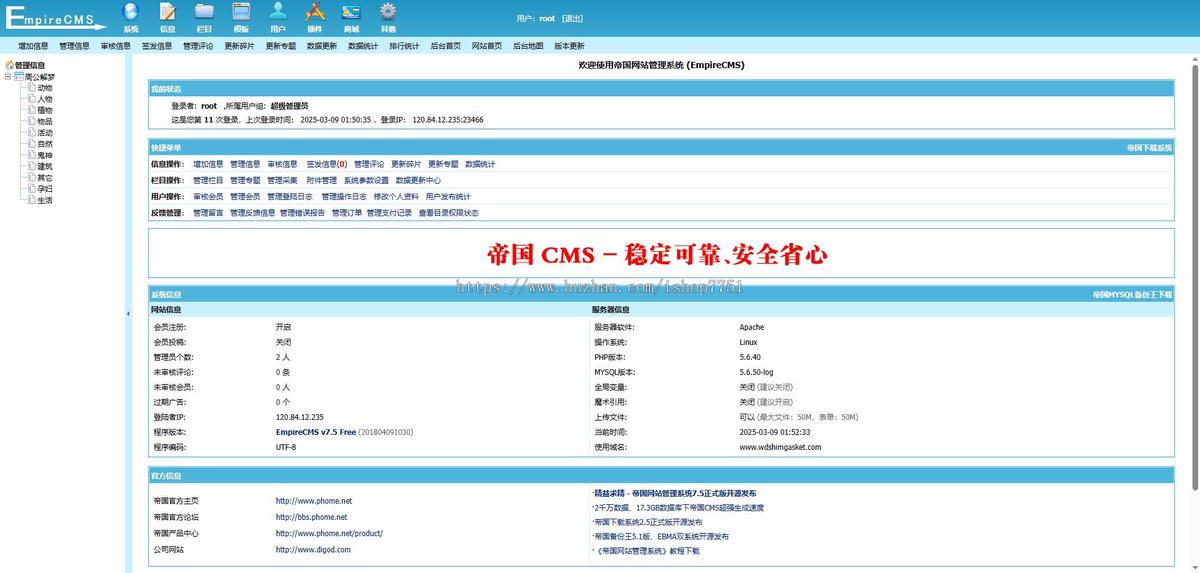This screenshot has height=573, width=1200.
Task: Open the 插件 (Plugin) tools icon
Action: pyautogui.click(x=315, y=12)
